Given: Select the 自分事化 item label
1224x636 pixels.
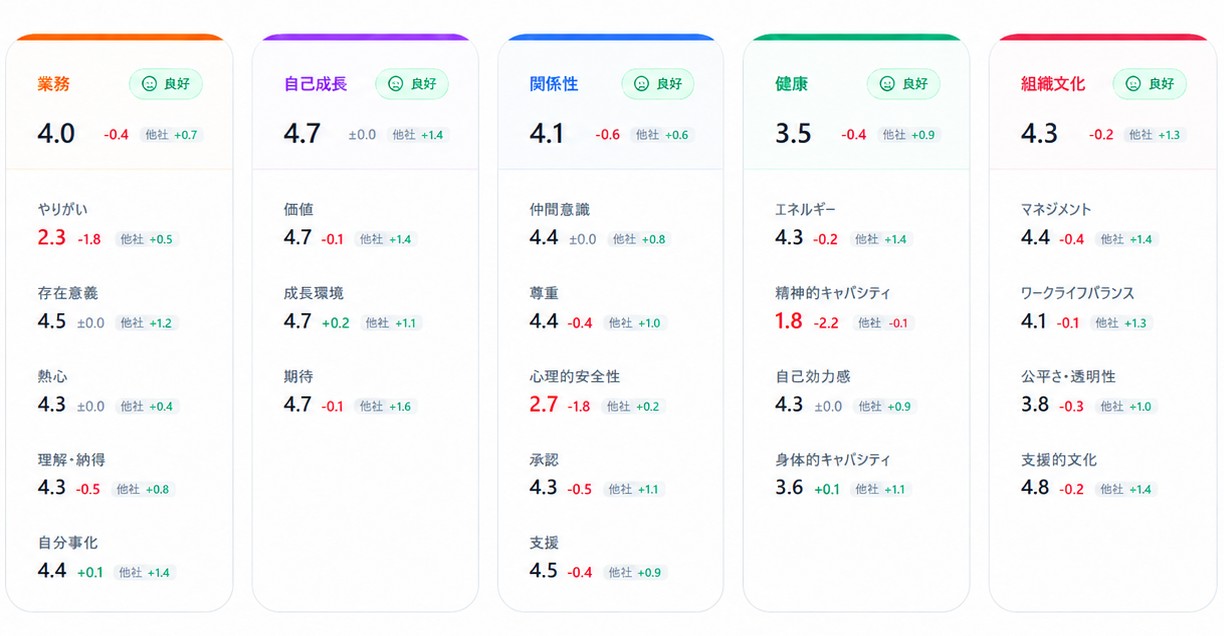Looking at the screenshot, I should [68, 543].
